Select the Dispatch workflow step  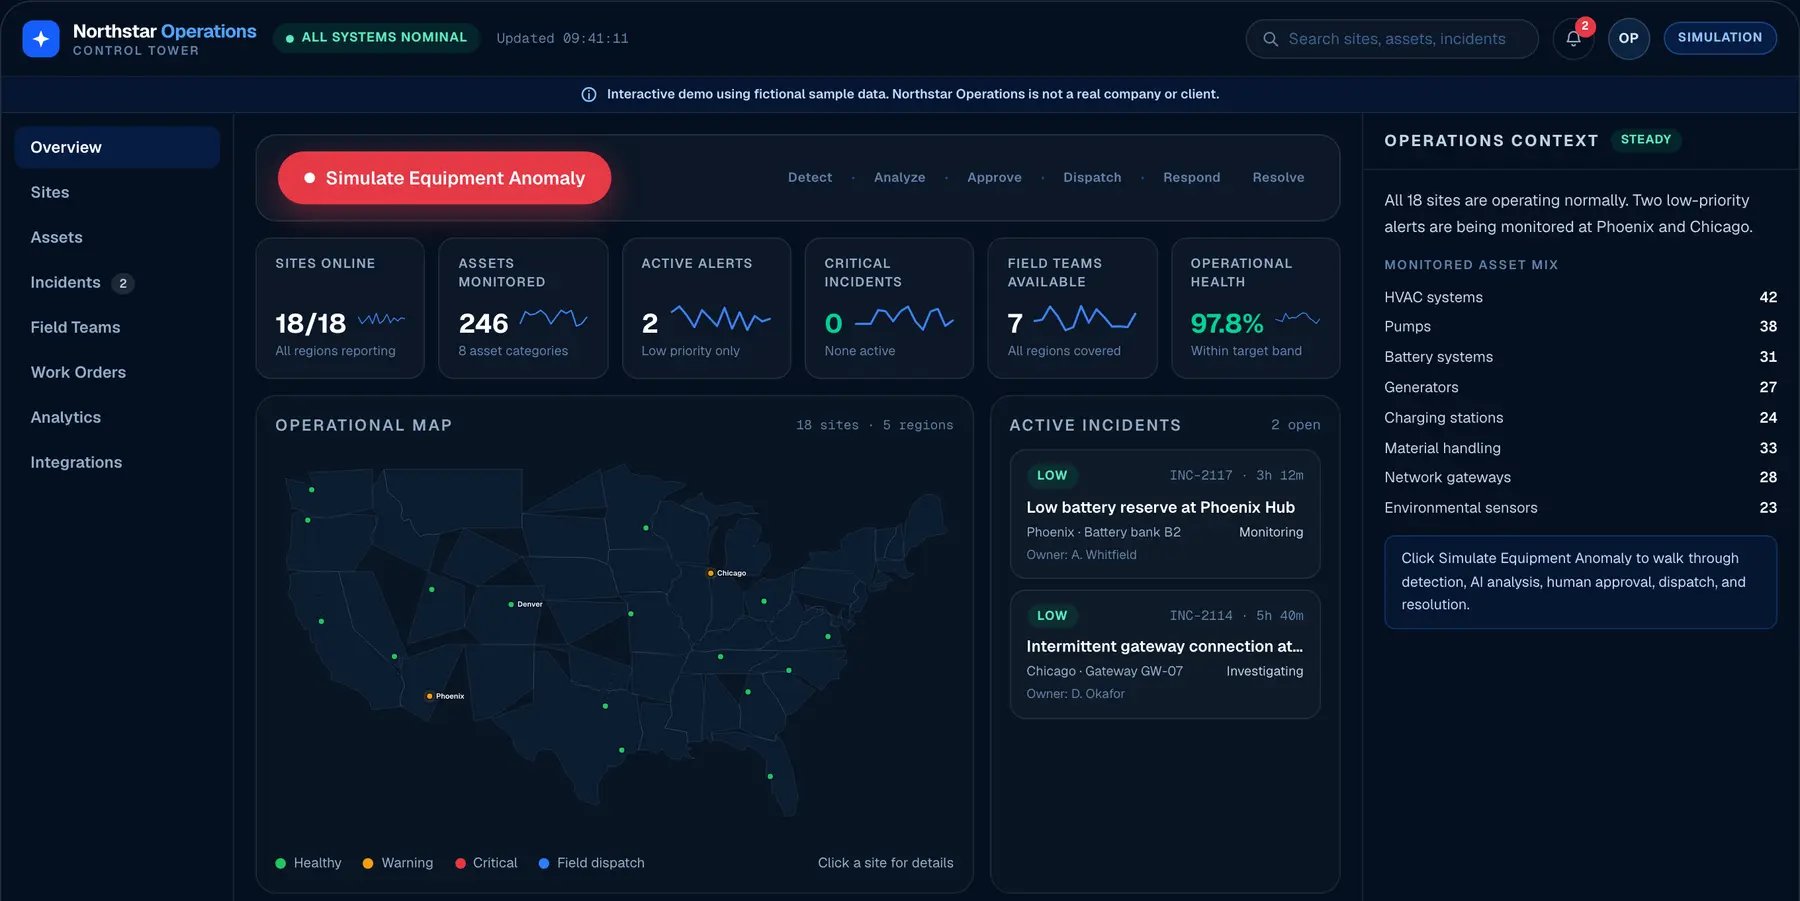(1092, 178)
